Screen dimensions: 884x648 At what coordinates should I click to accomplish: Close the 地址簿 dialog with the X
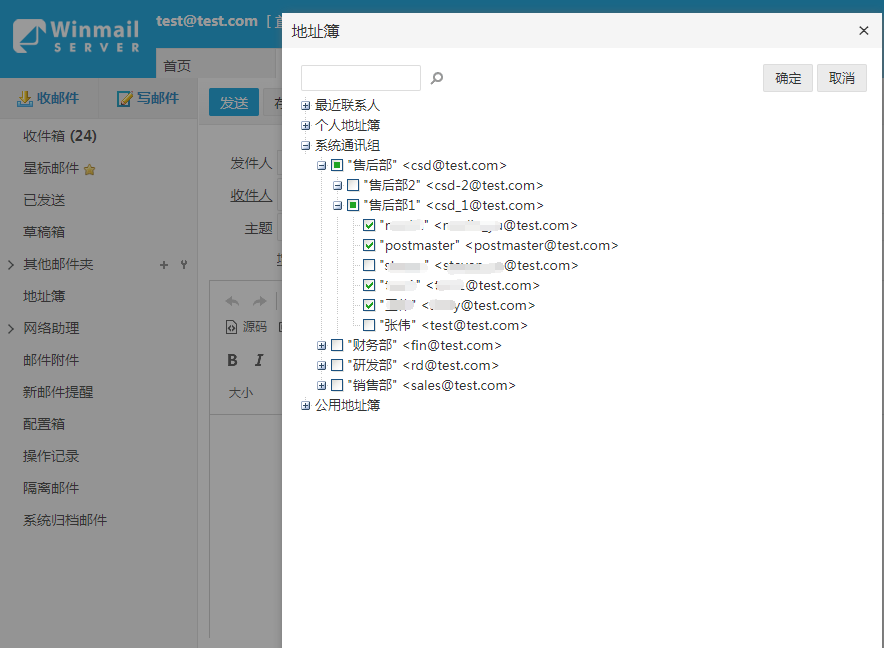point(864,31)
